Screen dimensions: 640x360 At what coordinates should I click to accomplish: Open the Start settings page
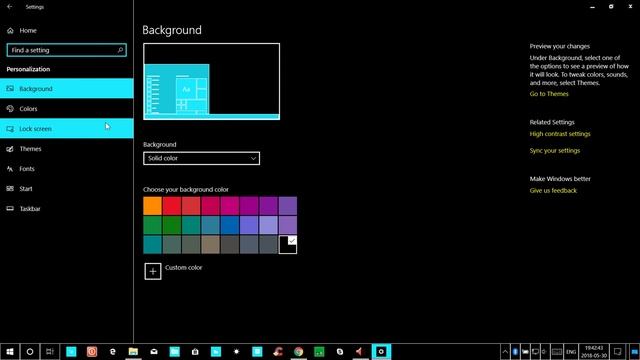(67, 189)
